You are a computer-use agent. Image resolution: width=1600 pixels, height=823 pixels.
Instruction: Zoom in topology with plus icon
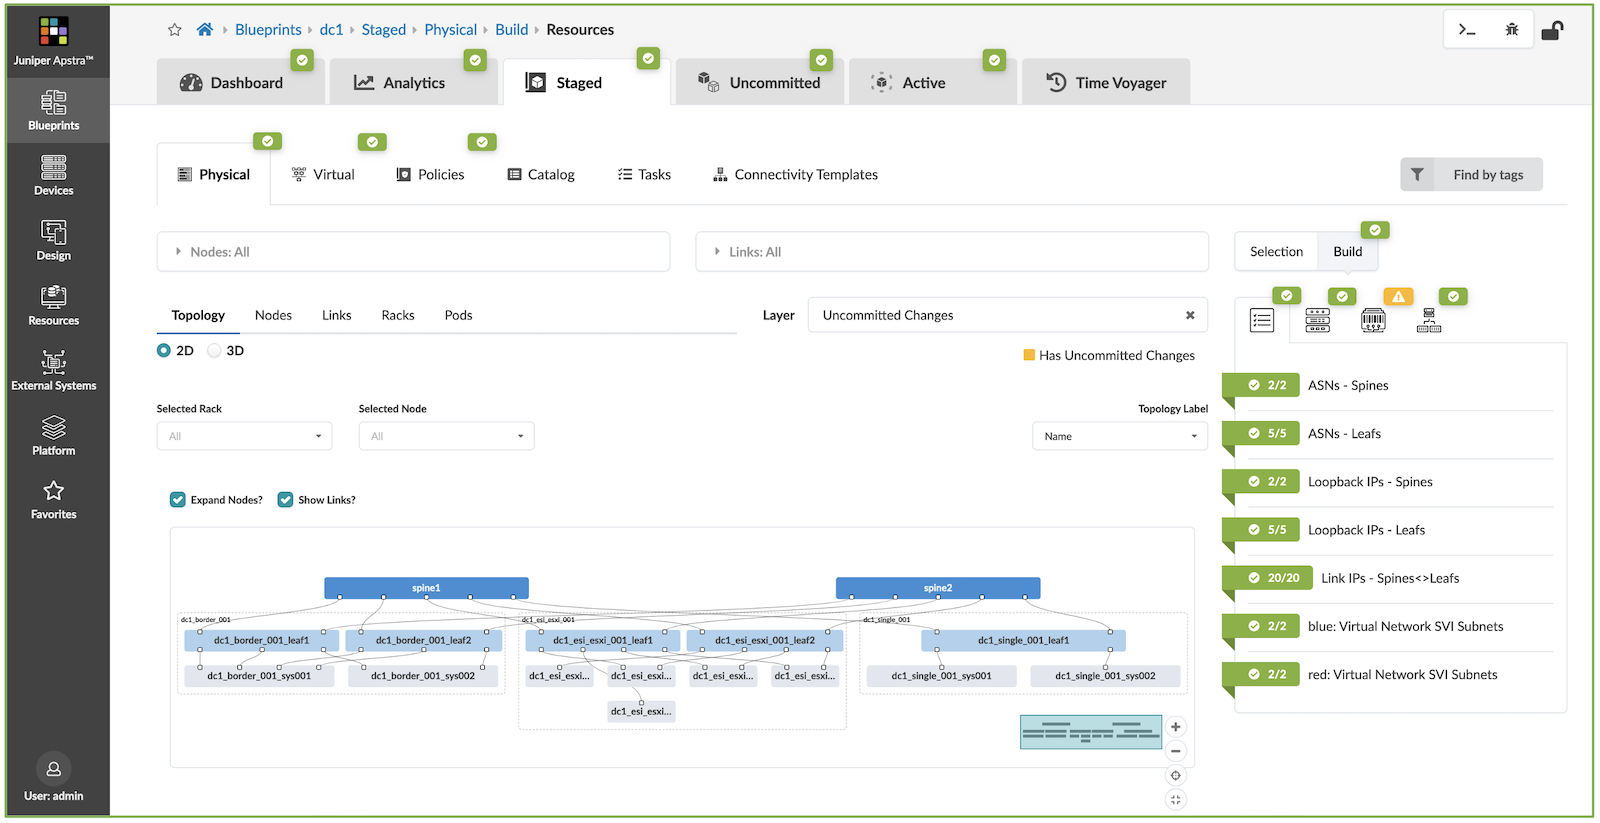[x=1176, y=727]
